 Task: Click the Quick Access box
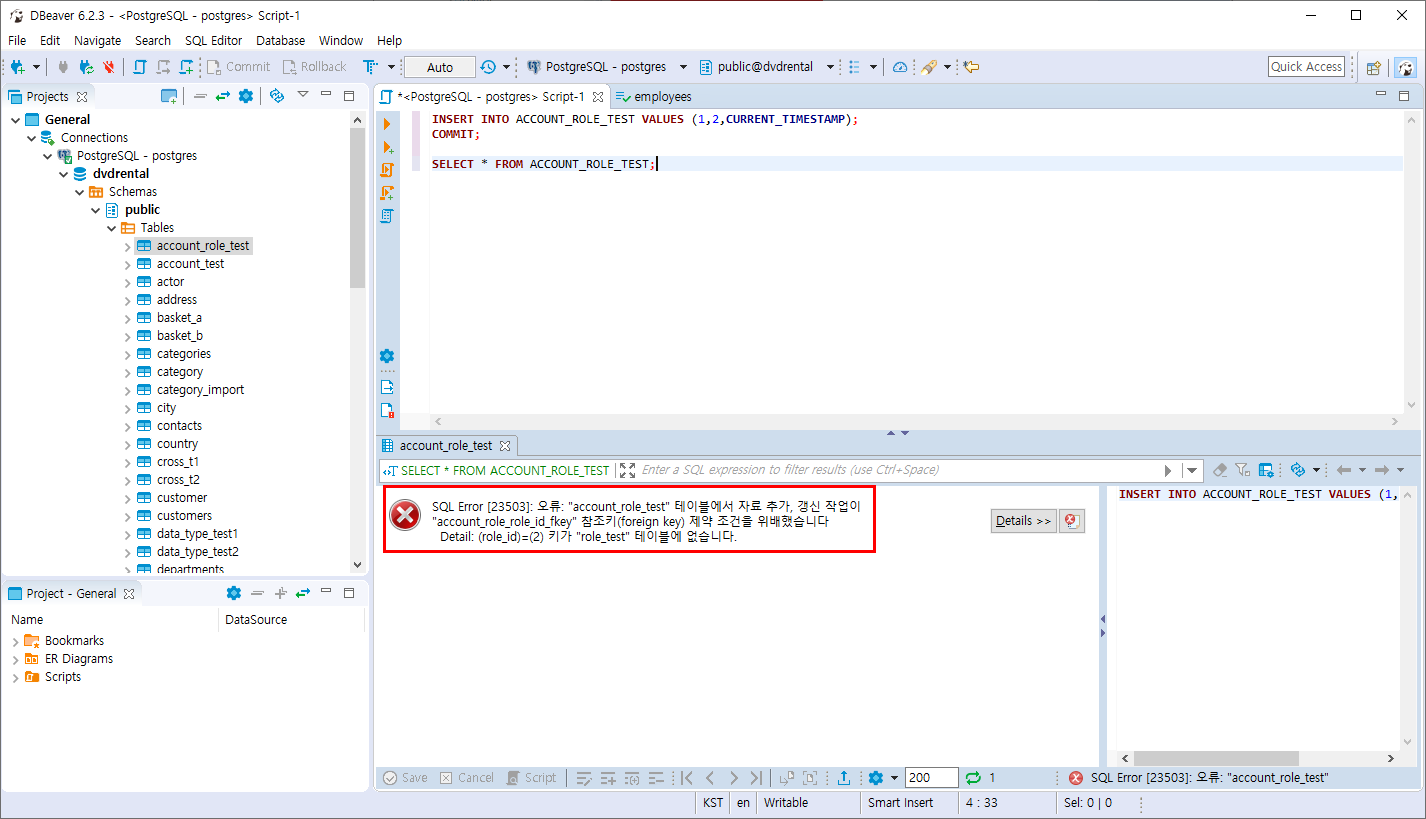[1306, 67]
